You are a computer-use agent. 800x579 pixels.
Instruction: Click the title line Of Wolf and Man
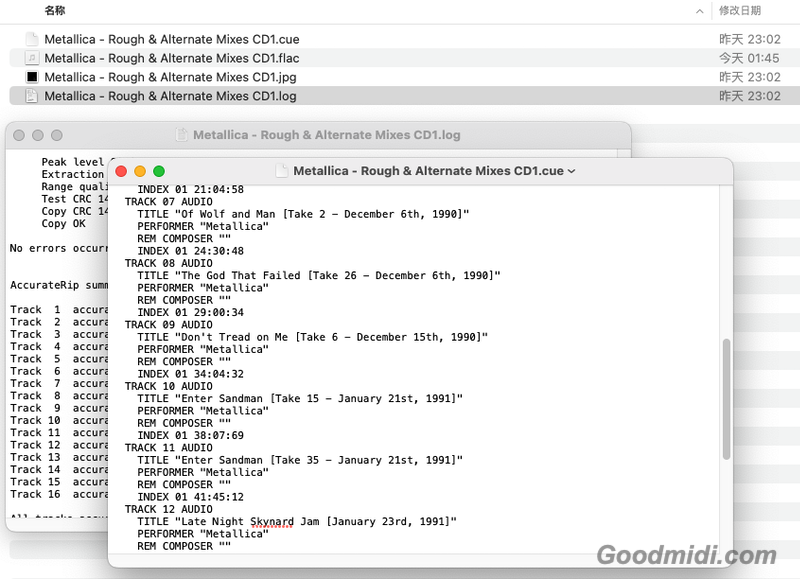303,214
